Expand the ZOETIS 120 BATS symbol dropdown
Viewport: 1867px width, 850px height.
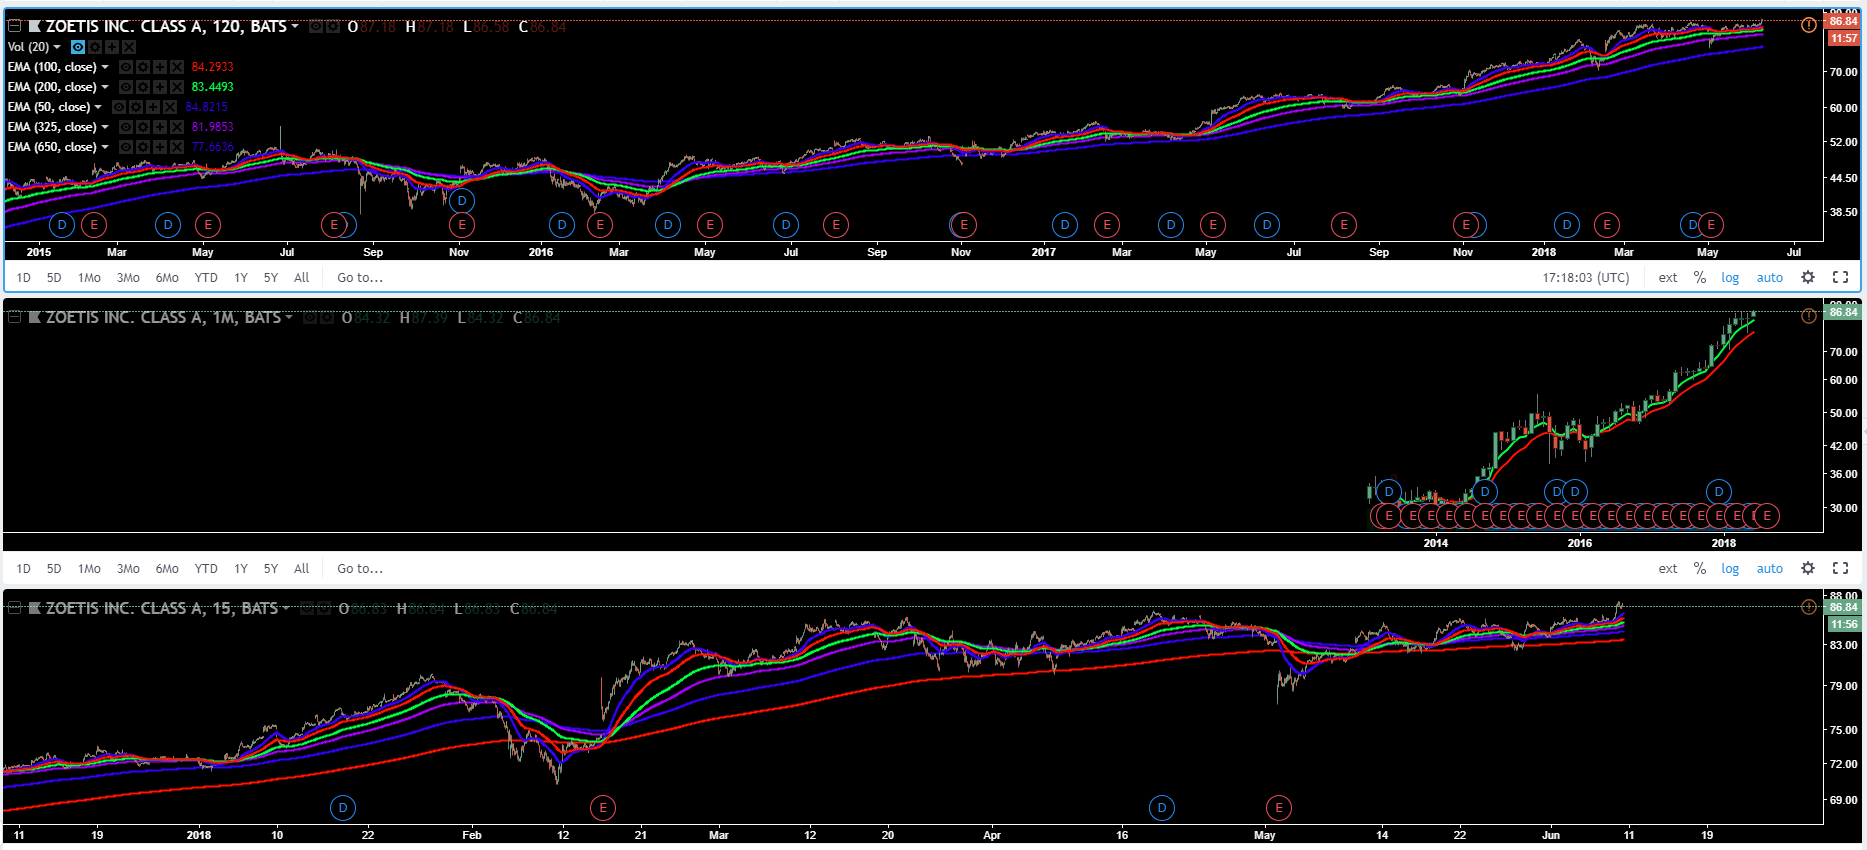point(295,27)
